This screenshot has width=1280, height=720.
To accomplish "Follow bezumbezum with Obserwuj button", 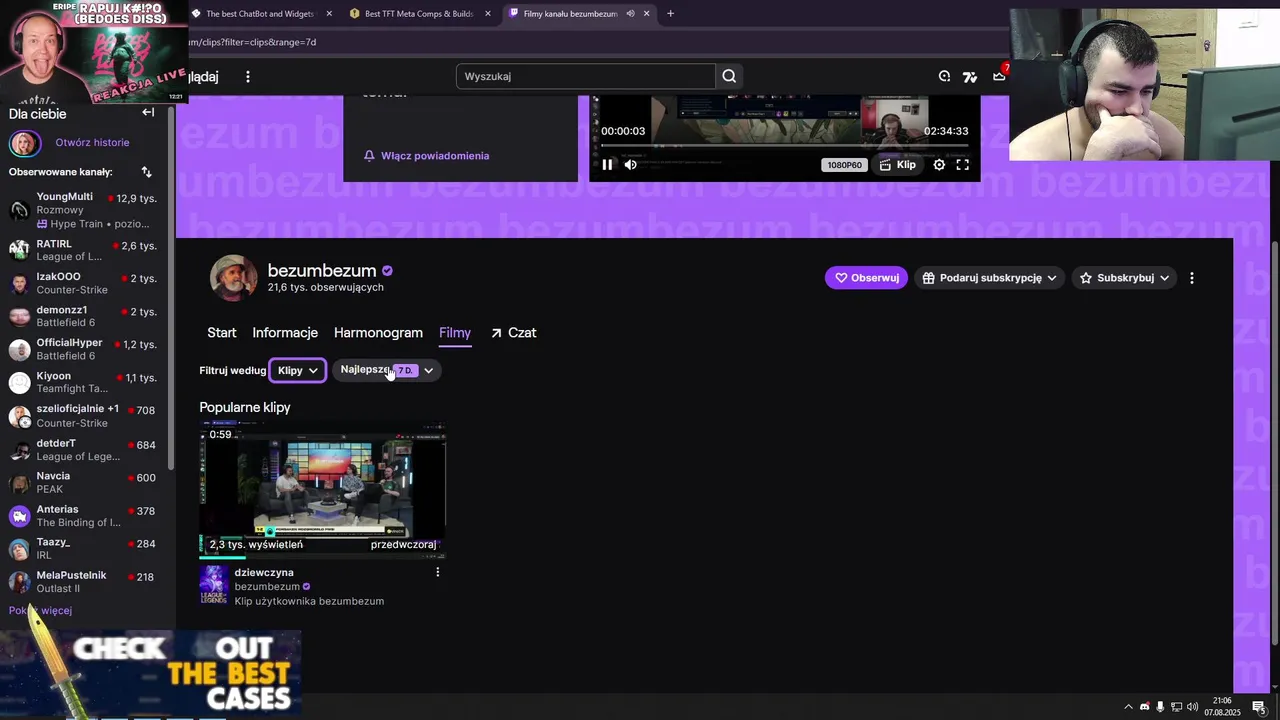I will [866, 278].
